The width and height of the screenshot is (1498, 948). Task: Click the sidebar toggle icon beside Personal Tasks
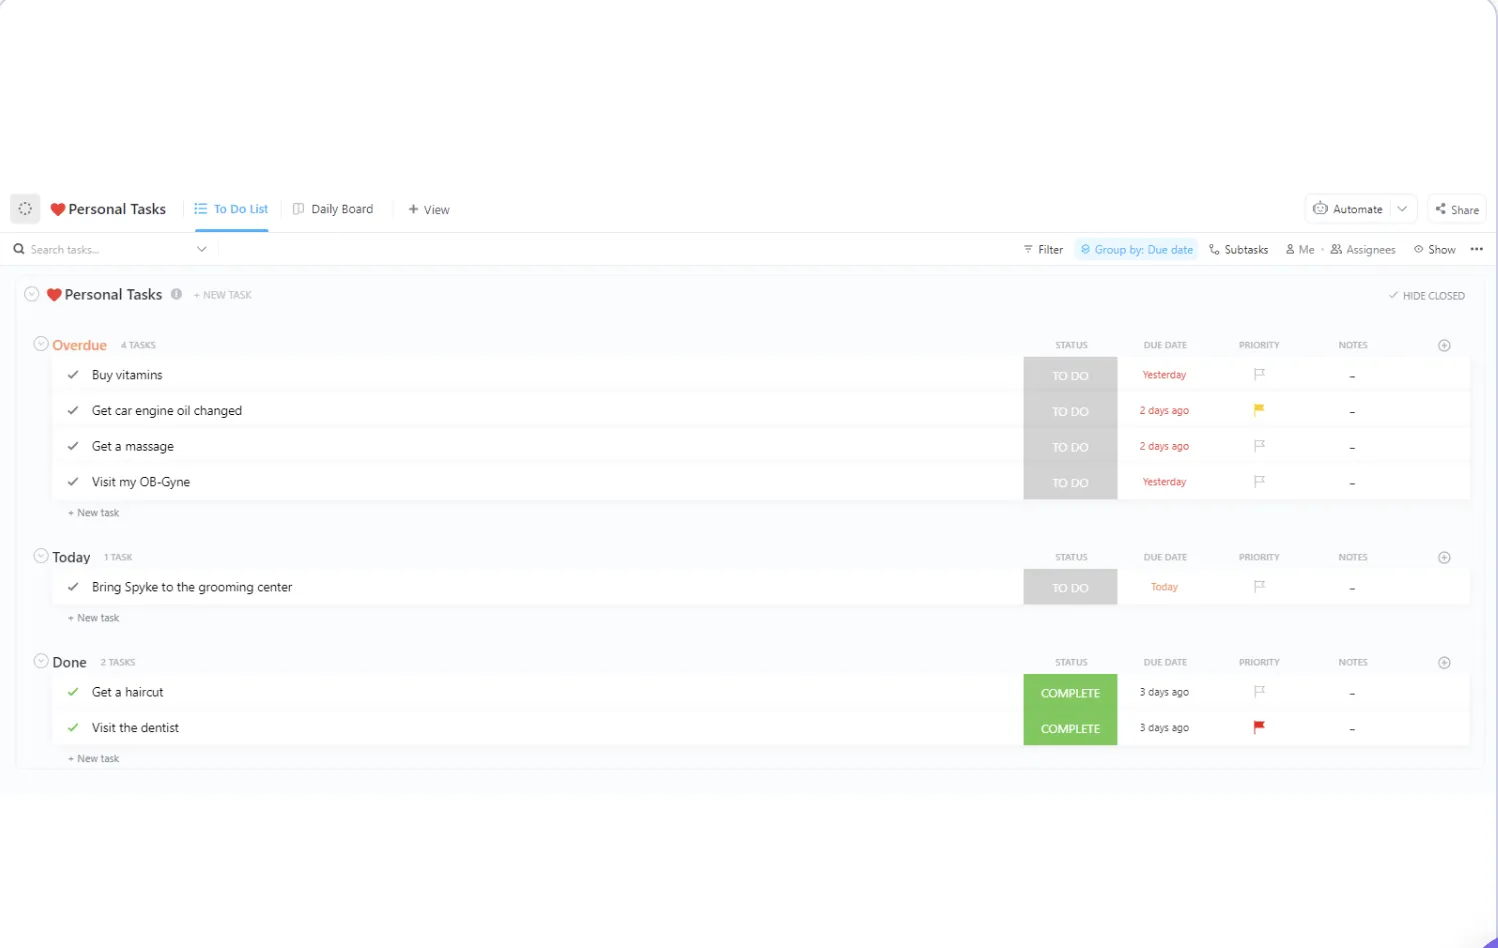tap(25, 209)
